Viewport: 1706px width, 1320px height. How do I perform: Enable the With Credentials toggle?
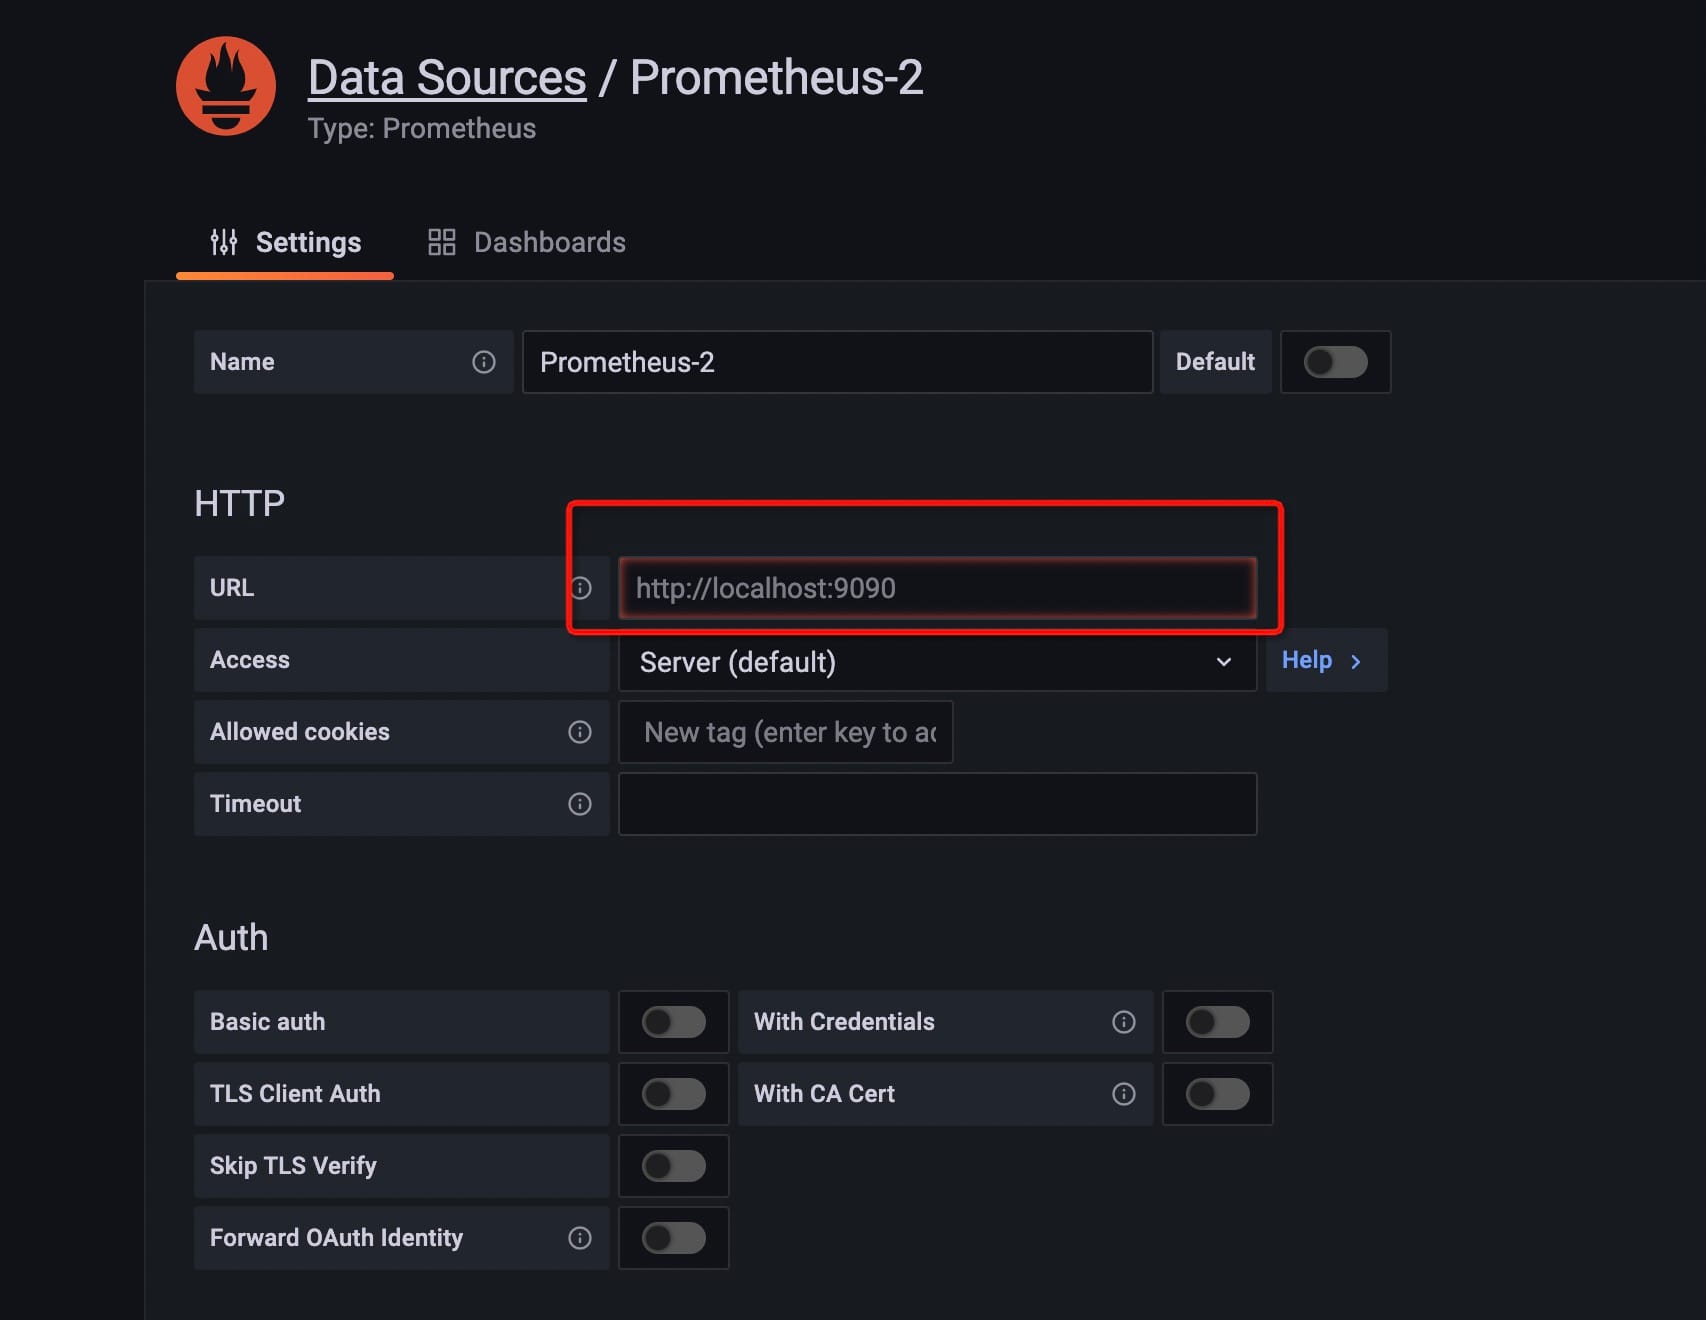[x=1217, y=1022]
